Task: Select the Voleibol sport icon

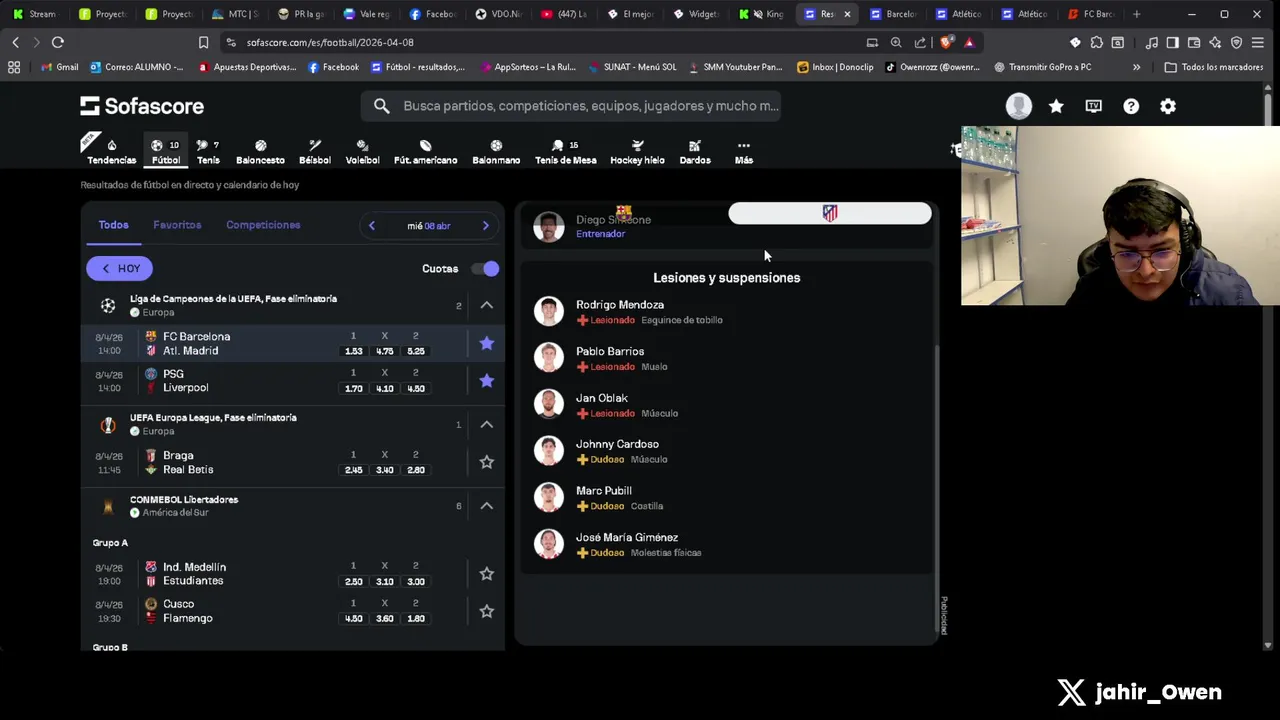Action: tap(362, 152)
